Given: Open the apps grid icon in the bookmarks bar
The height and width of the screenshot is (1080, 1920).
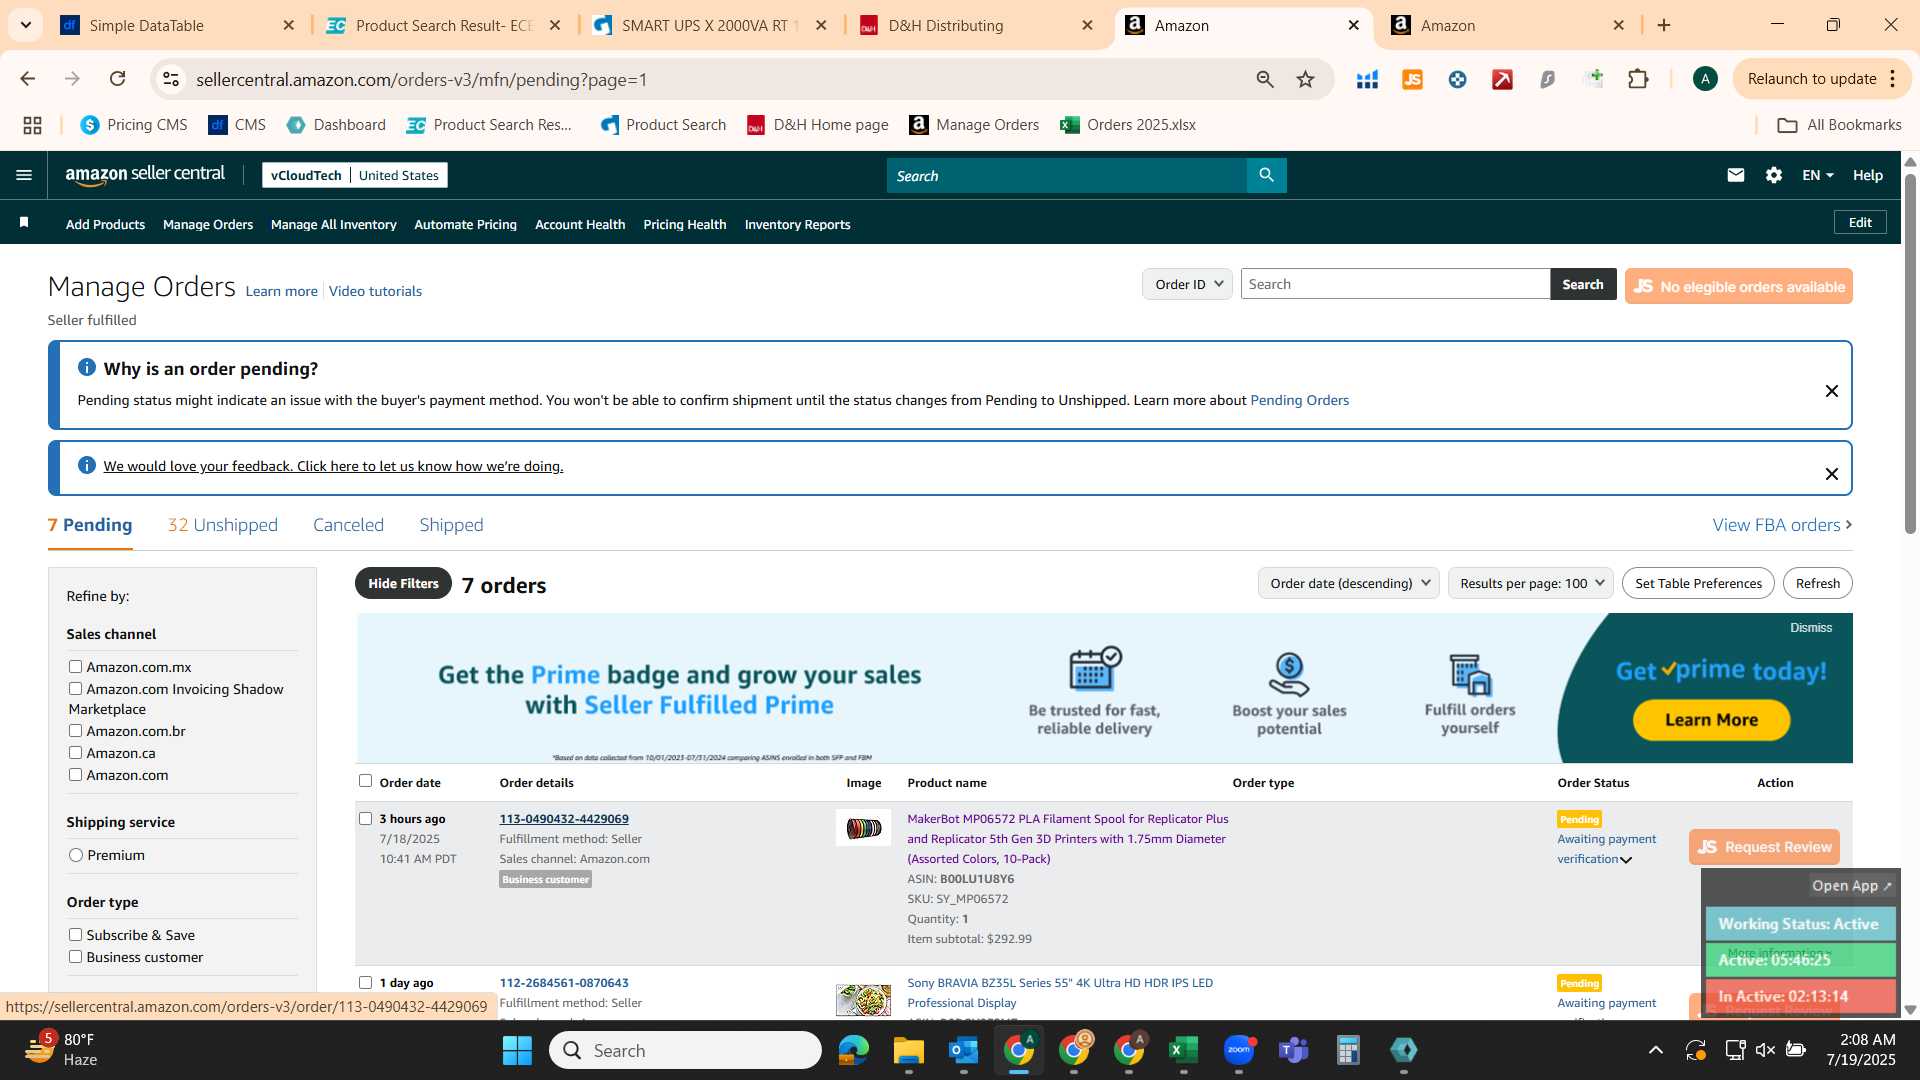Looking at the screenshot, I should [32, 125].
